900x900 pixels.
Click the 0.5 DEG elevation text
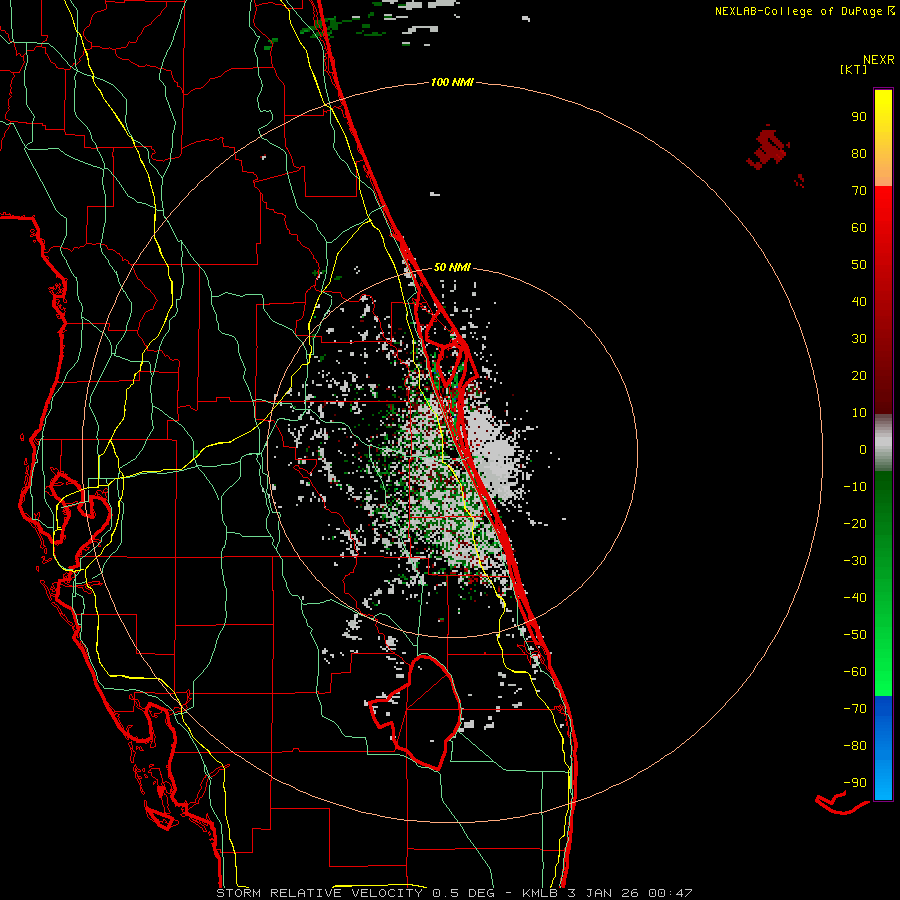point(464,893)
